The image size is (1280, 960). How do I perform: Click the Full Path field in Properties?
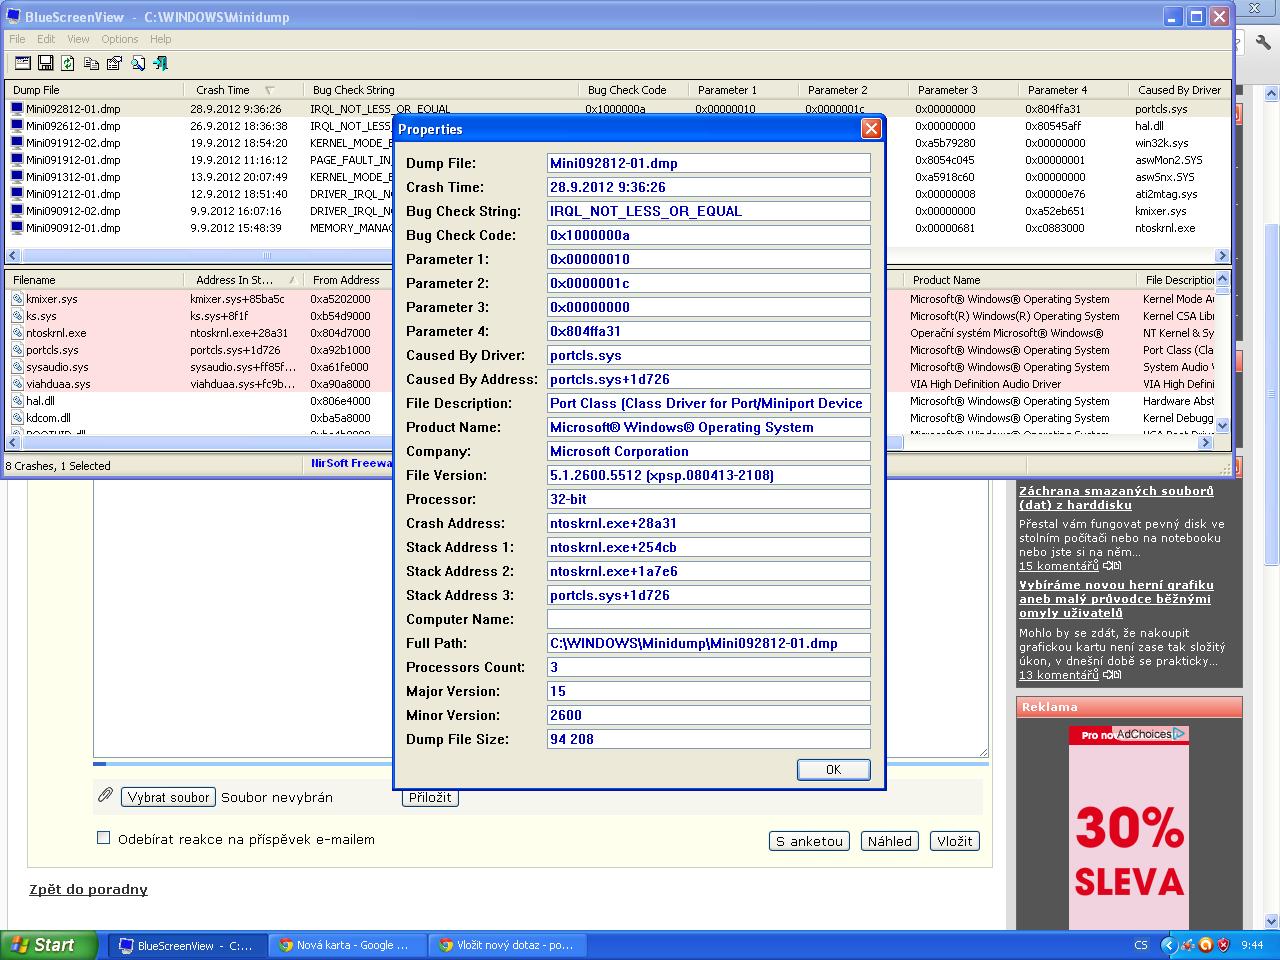tap(708, 643)
